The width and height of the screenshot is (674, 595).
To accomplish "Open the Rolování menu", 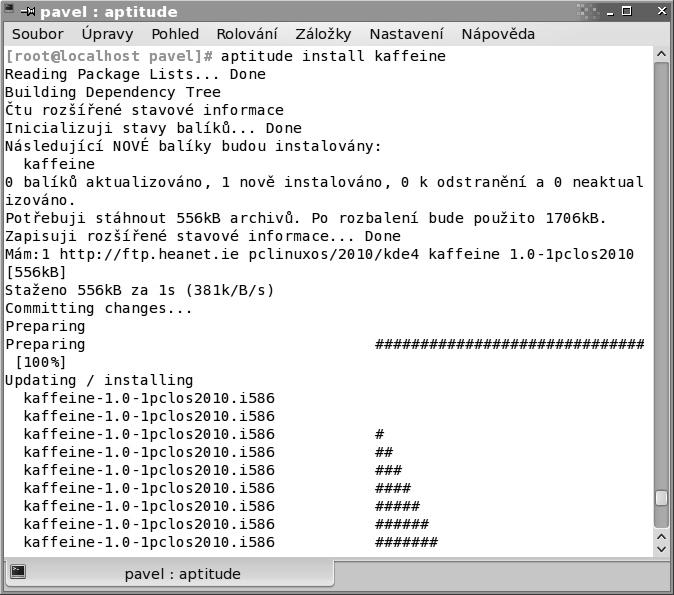I will [247, 34].
